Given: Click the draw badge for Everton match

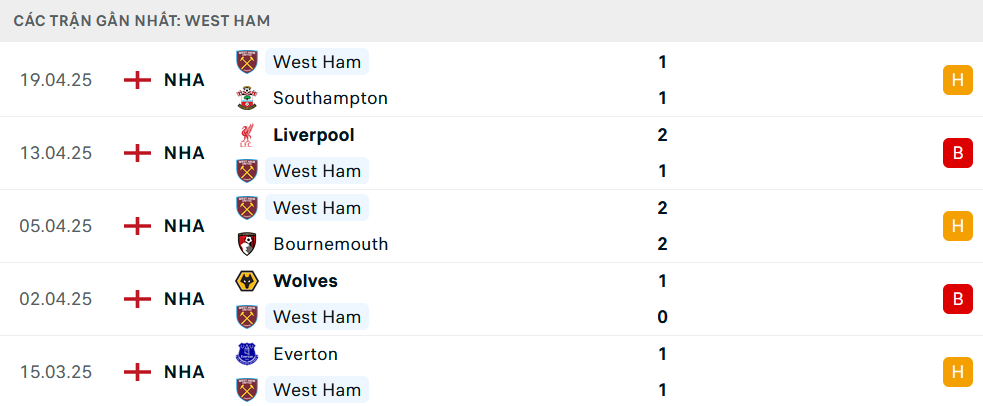Looking at the screenshot, I should click(x=957, y=372).
